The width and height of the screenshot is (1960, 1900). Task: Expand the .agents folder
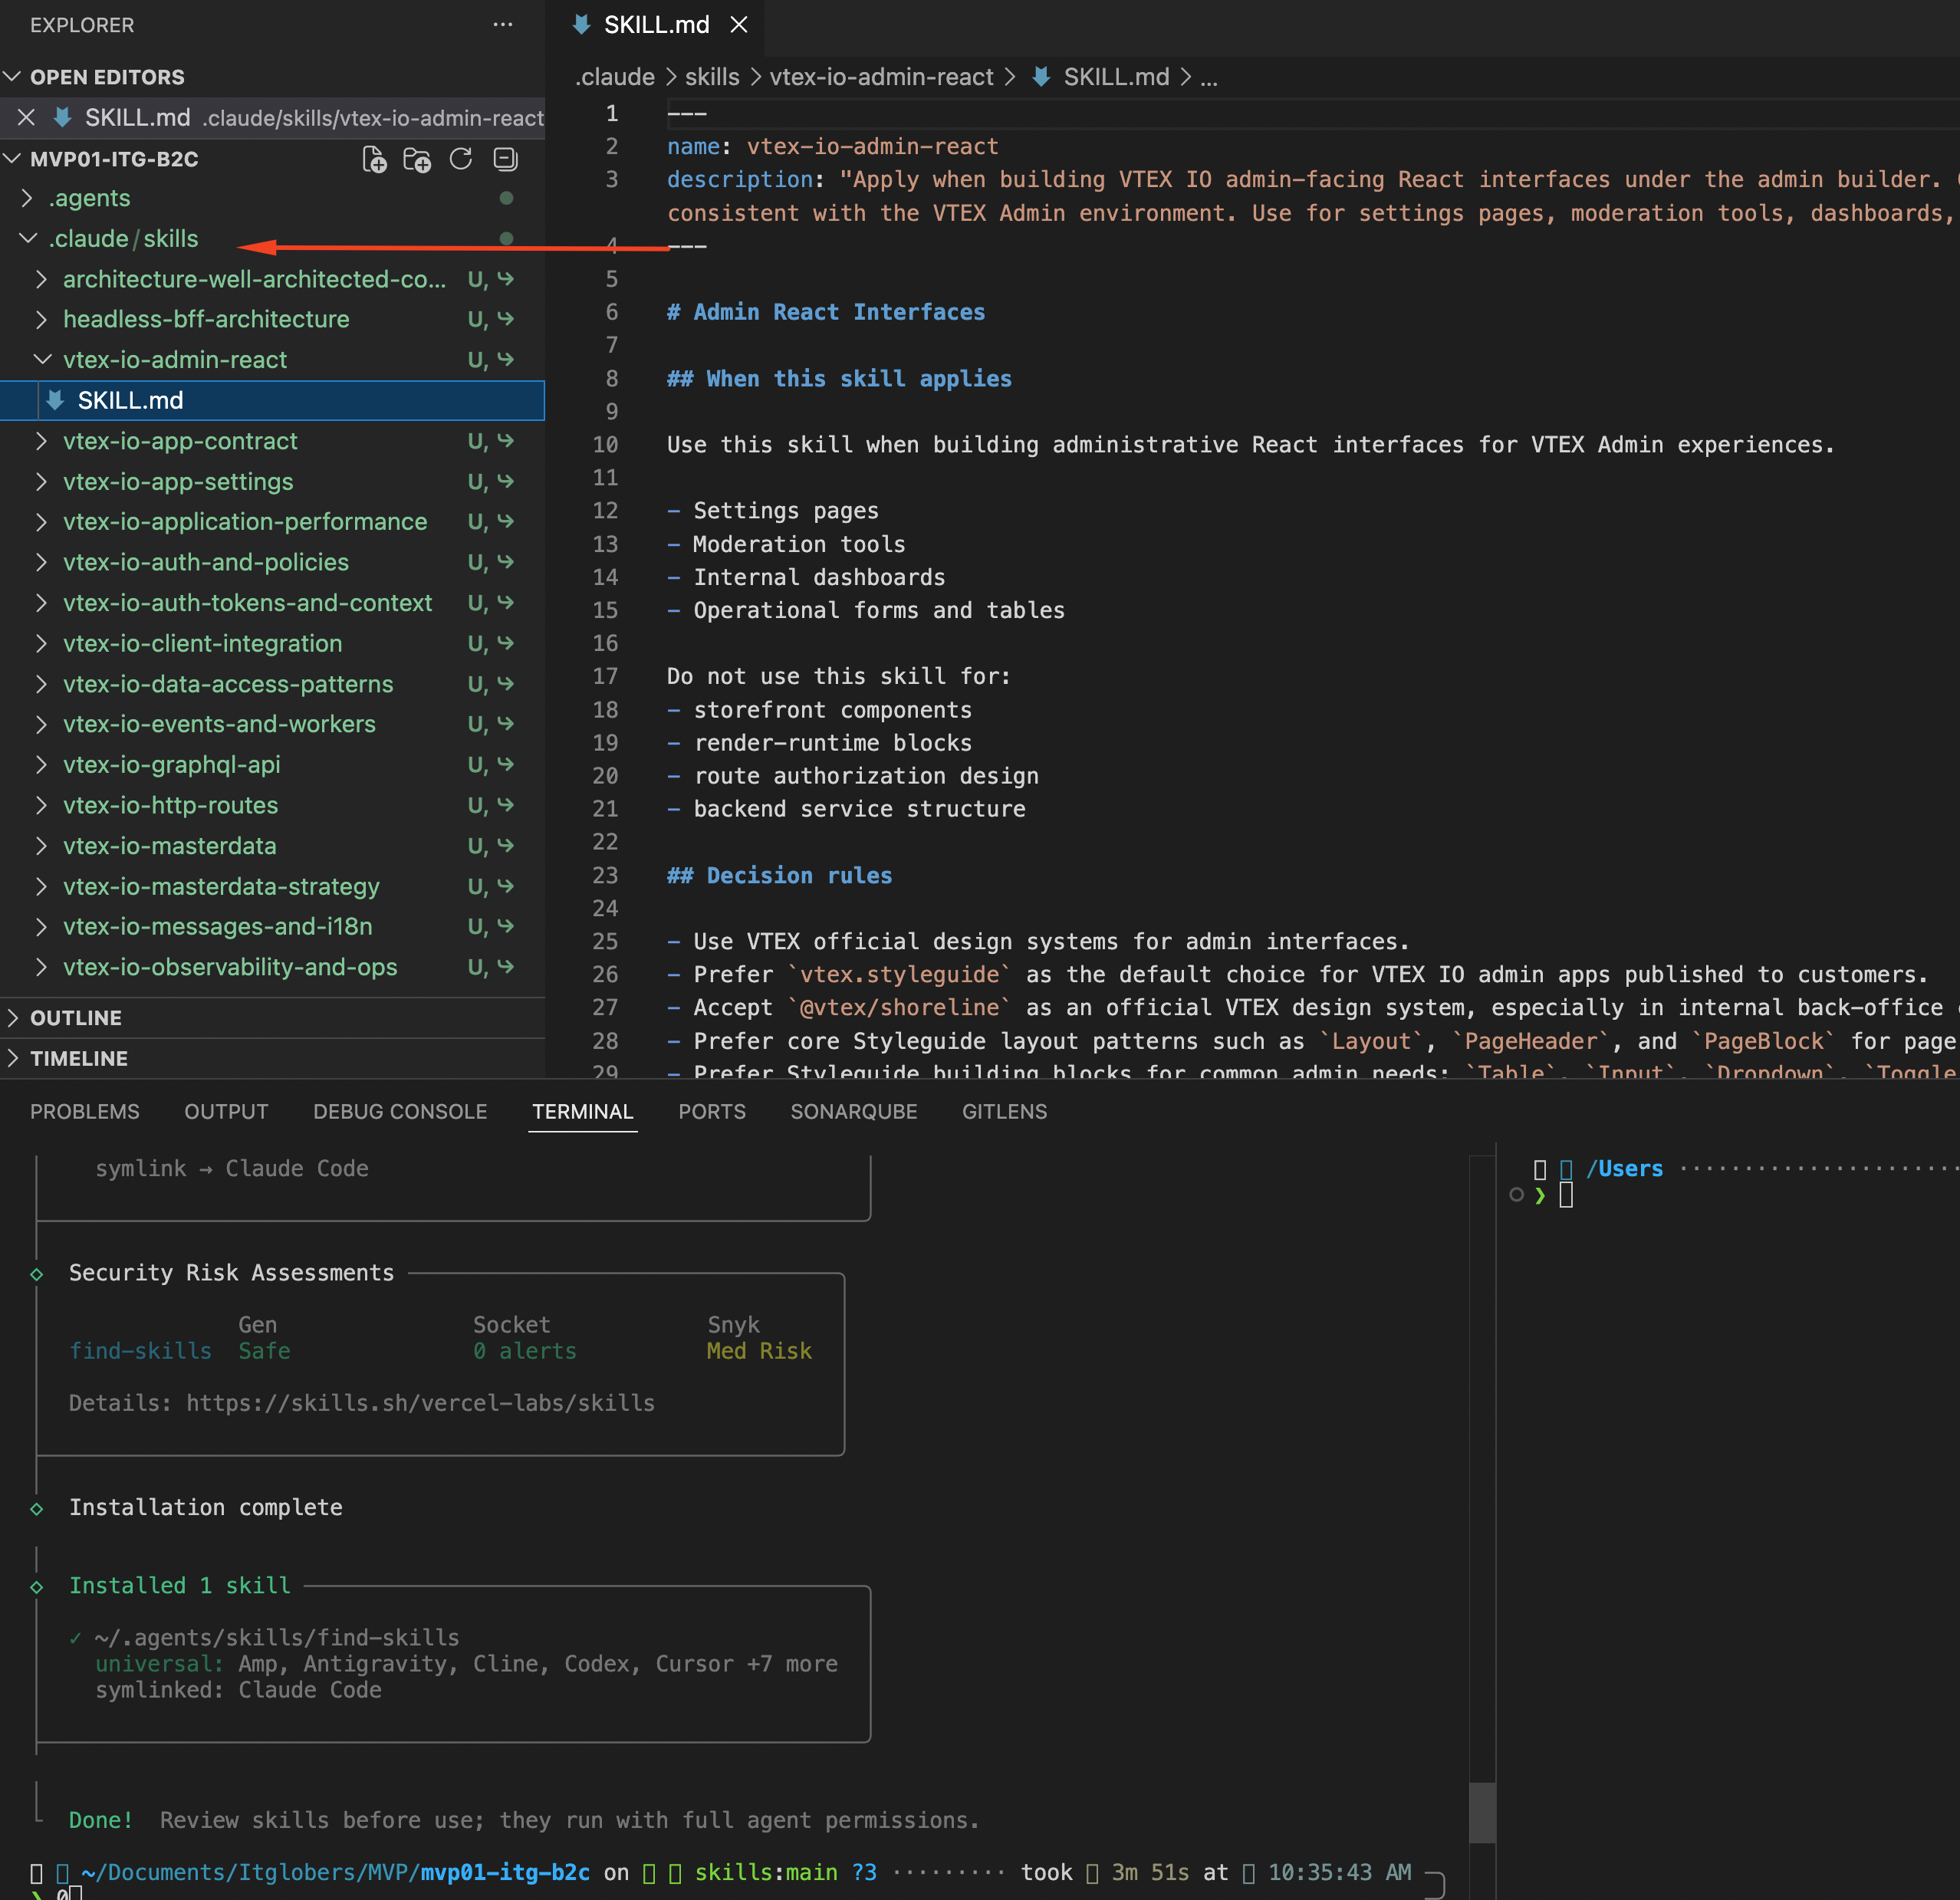tap(89, 198)
